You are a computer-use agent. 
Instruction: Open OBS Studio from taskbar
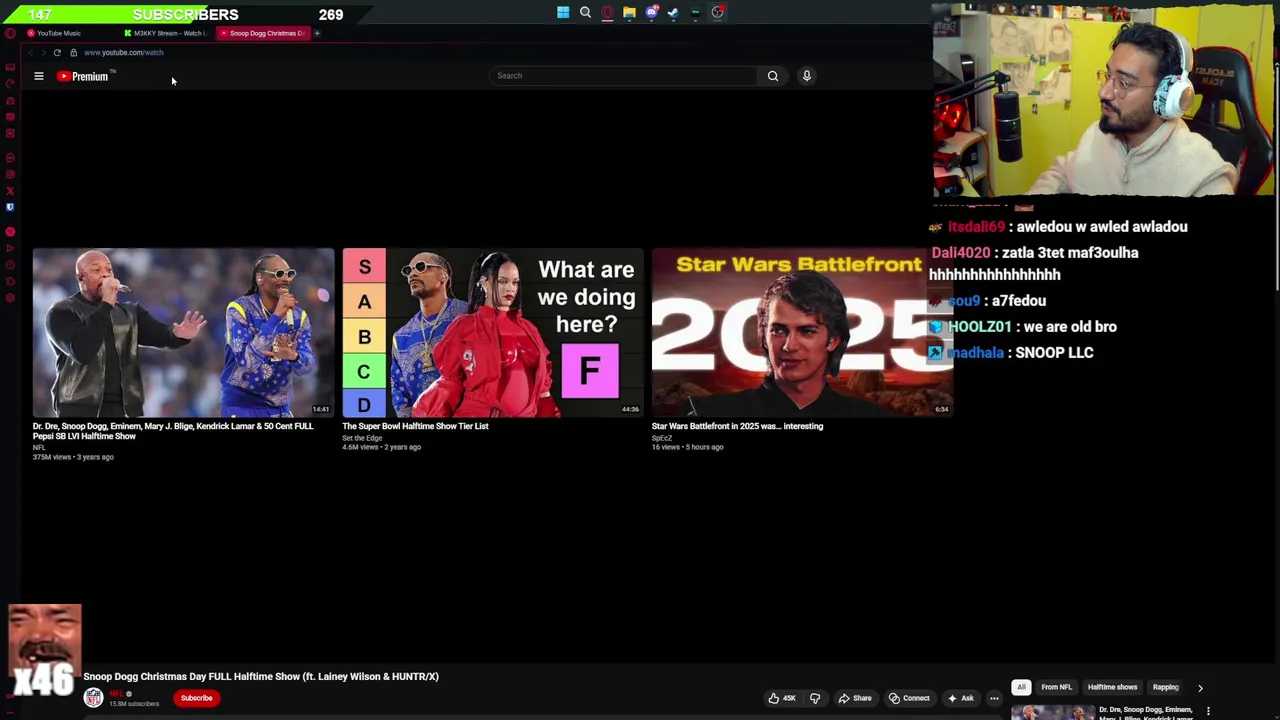[717, 12]
